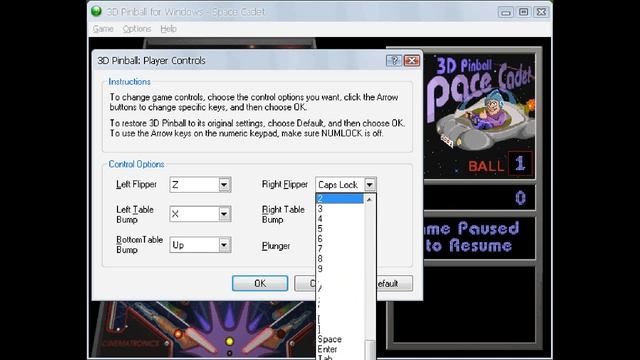Click the dropdown list scrollbar thumb

370,350
